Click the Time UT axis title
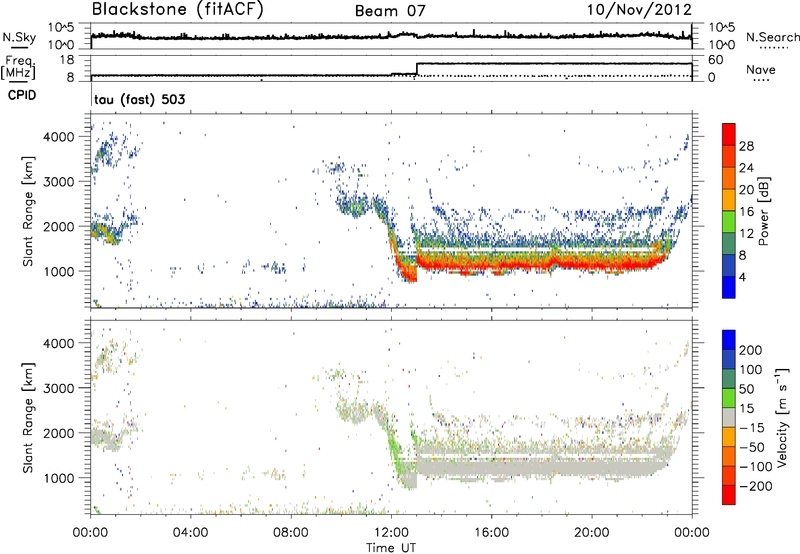 (x=391, y=548)
